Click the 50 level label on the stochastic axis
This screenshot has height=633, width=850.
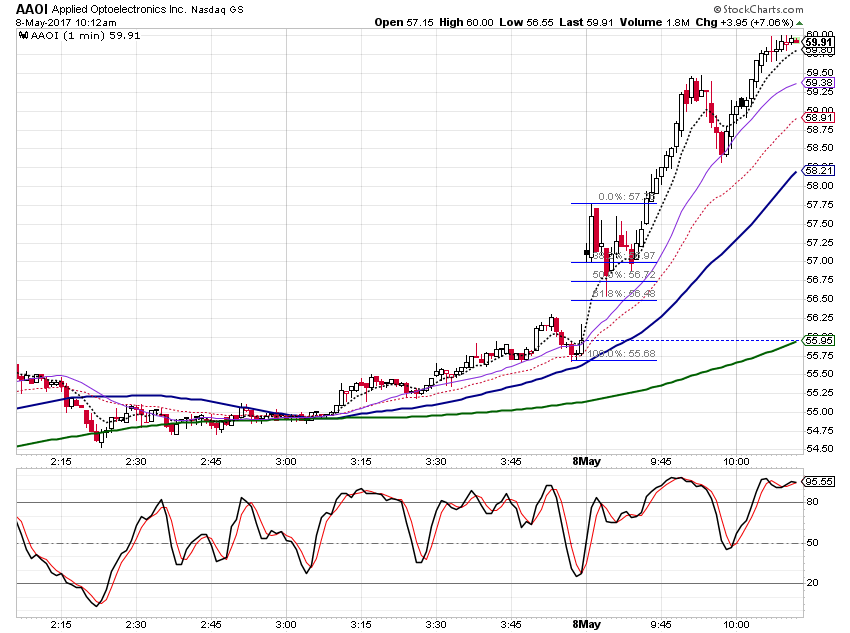point(813,542)
